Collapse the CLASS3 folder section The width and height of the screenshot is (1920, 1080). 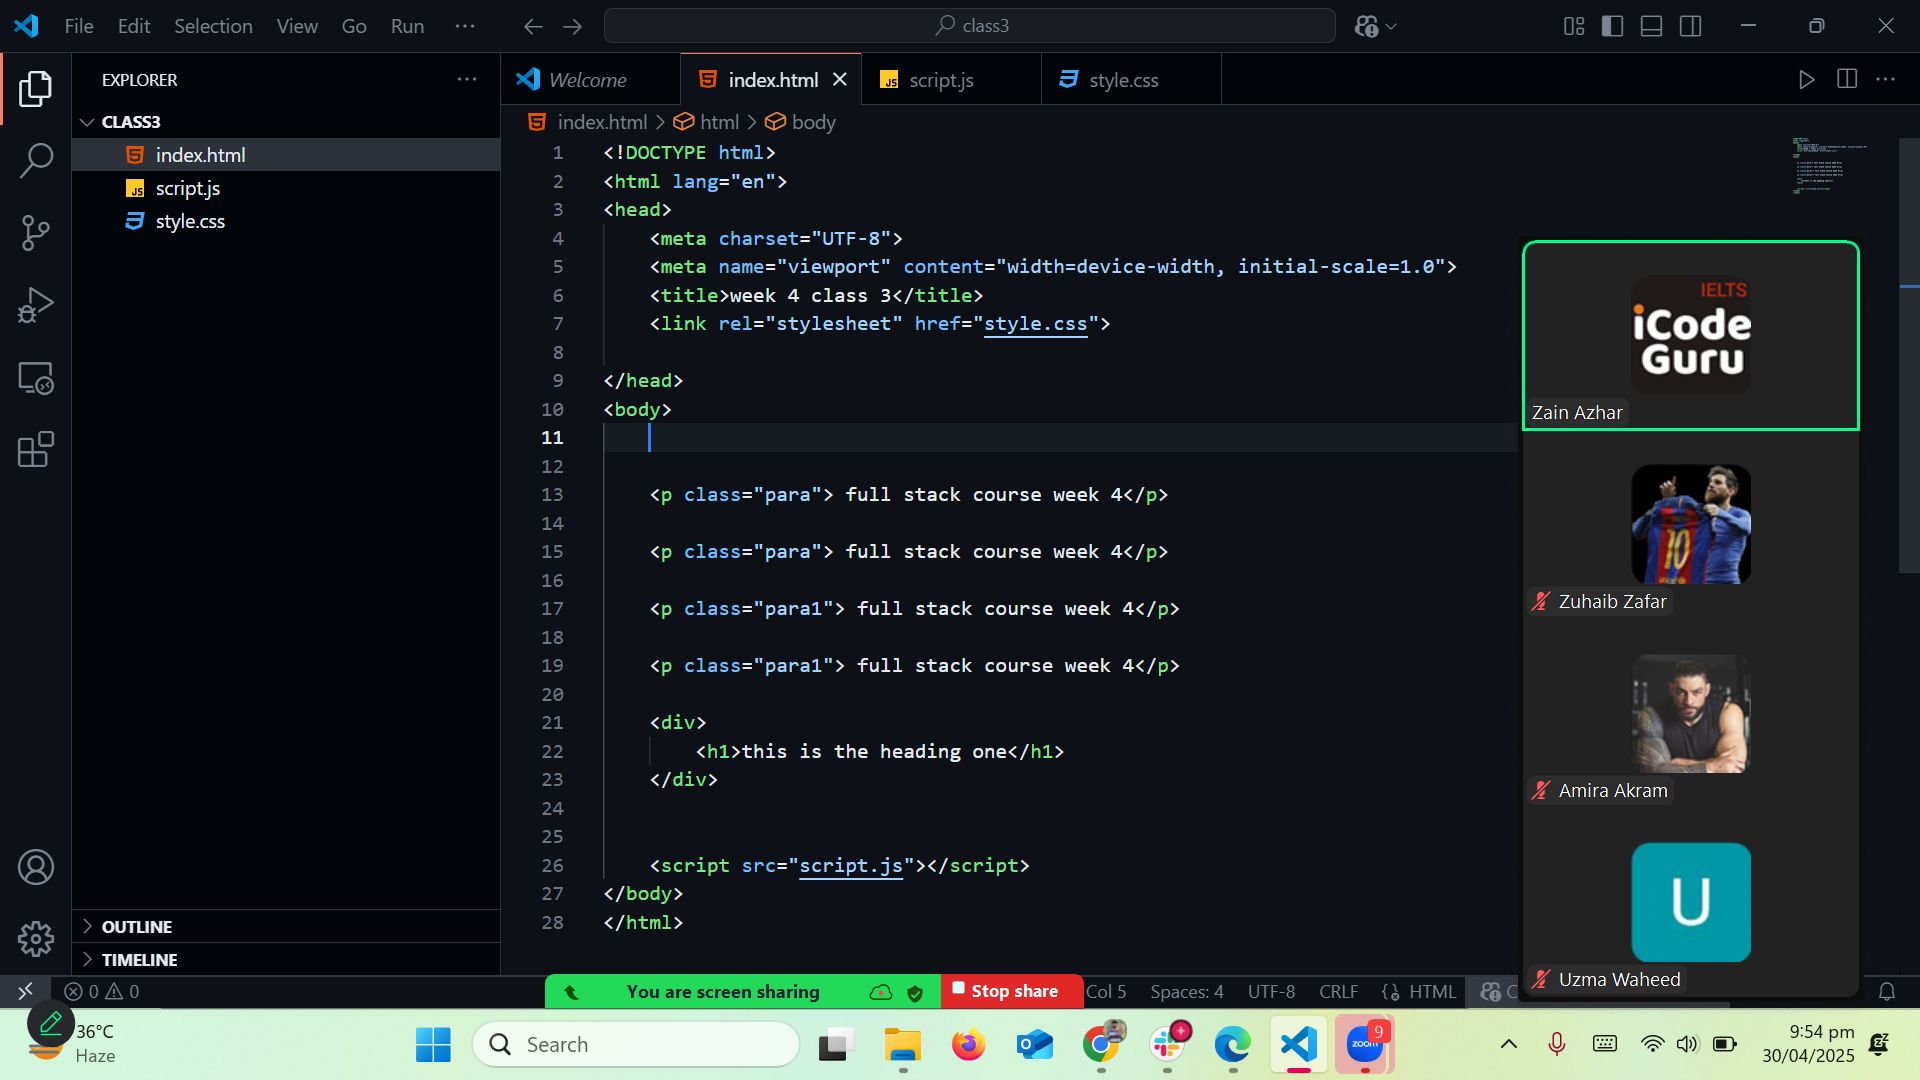[x=130, y=122]
